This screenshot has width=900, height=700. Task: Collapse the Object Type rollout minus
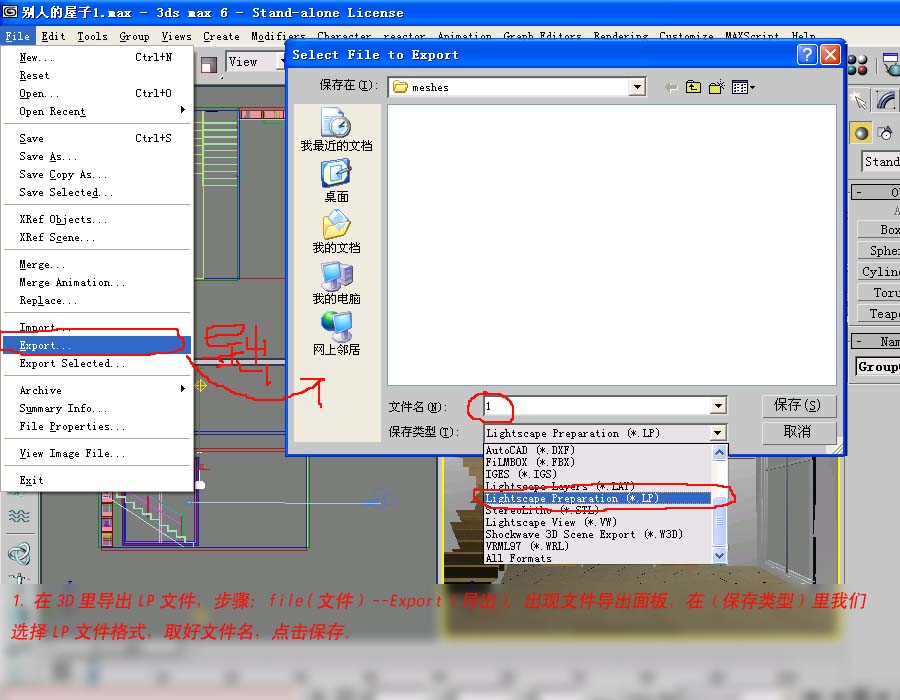(859, 192)
